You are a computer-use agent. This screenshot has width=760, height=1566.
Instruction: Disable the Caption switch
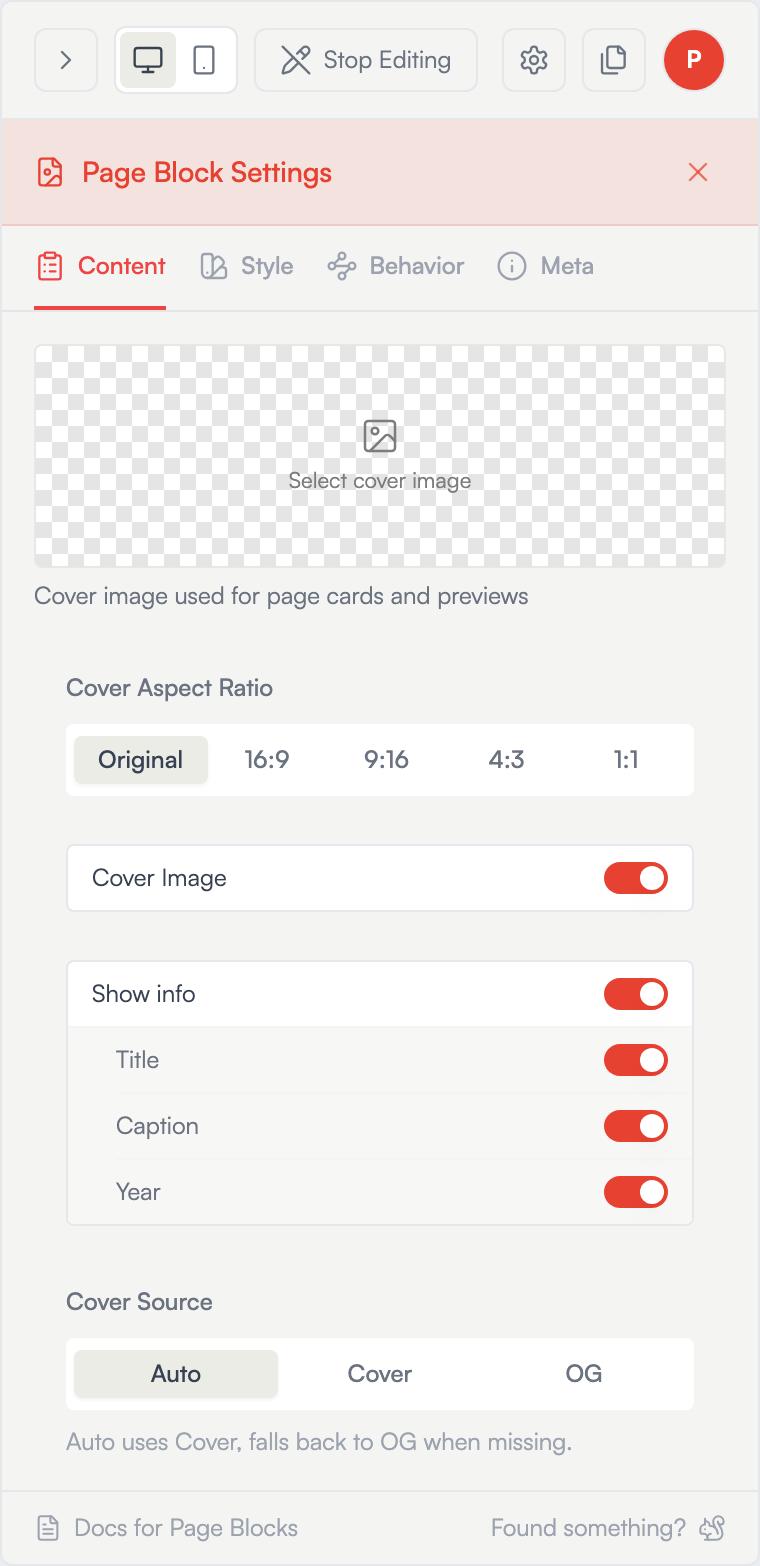point(636,1126)
